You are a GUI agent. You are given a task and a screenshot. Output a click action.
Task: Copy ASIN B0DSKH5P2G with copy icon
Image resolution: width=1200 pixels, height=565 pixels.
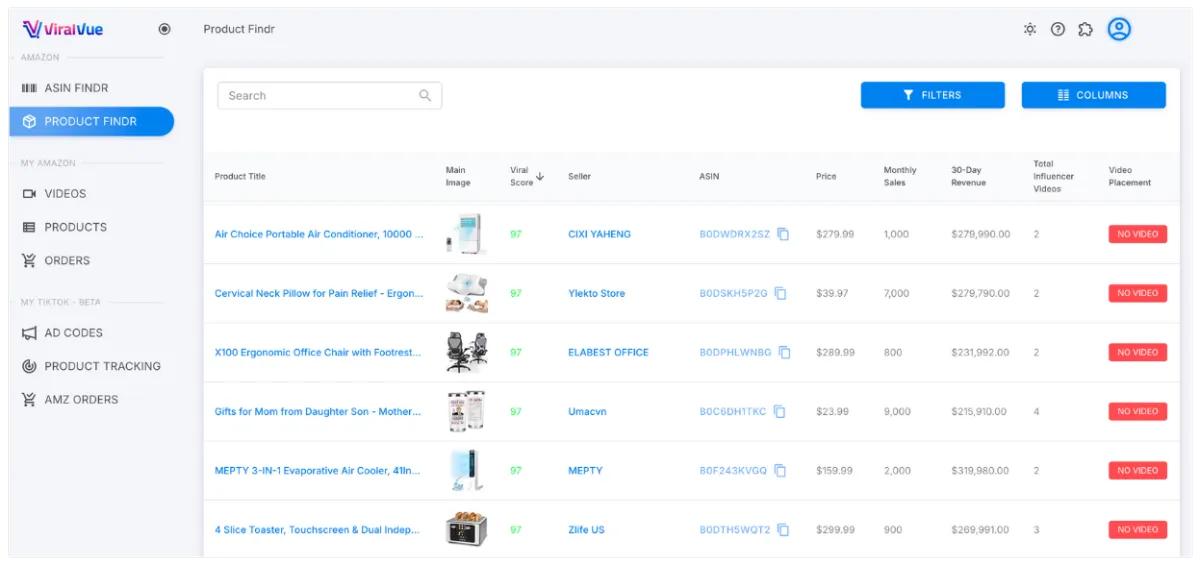781,293
